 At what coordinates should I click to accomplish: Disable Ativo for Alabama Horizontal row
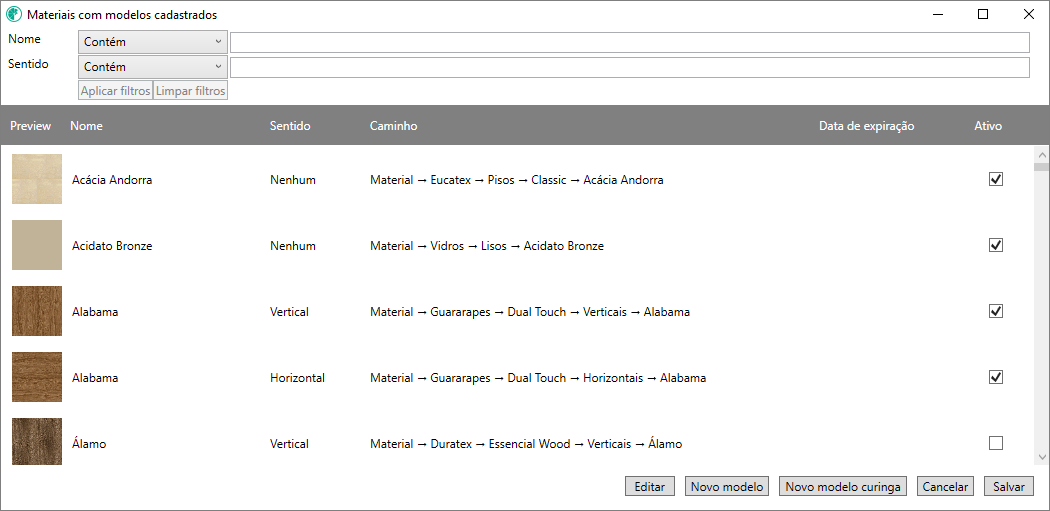995,377
